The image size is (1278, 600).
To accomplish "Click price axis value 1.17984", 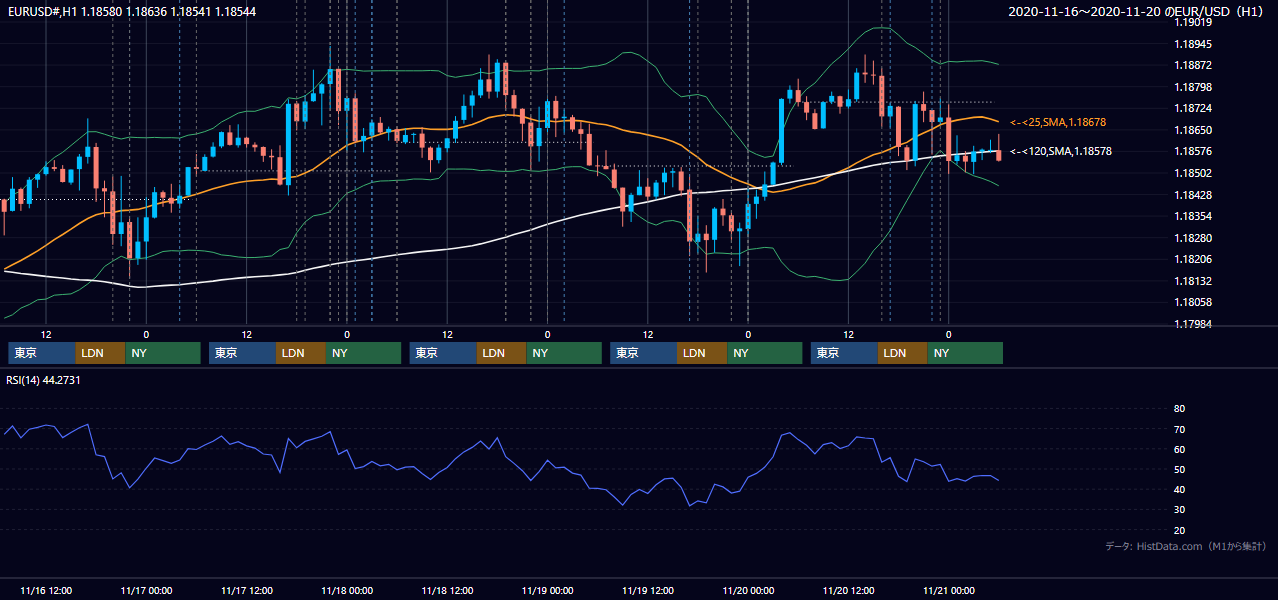I will (x=1193, y=324).
